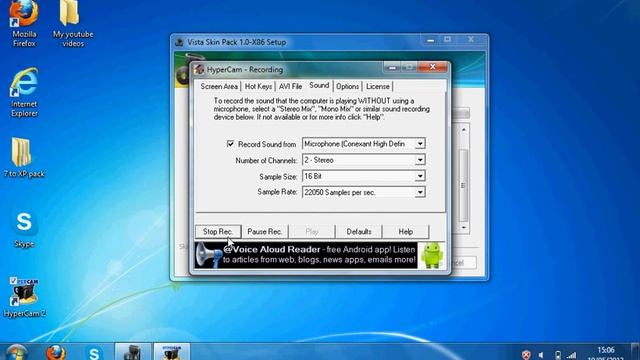
Task: Select the Sound tab
Action: pyautogui.click(x=319, y=85)
